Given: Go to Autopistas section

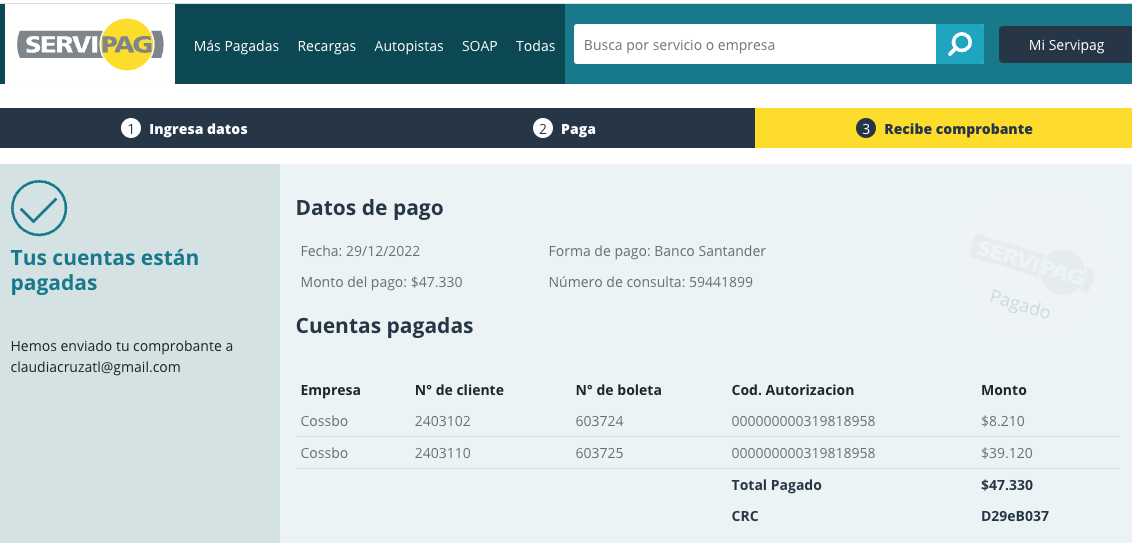Looking at the screenshot, I should [409, 45].
